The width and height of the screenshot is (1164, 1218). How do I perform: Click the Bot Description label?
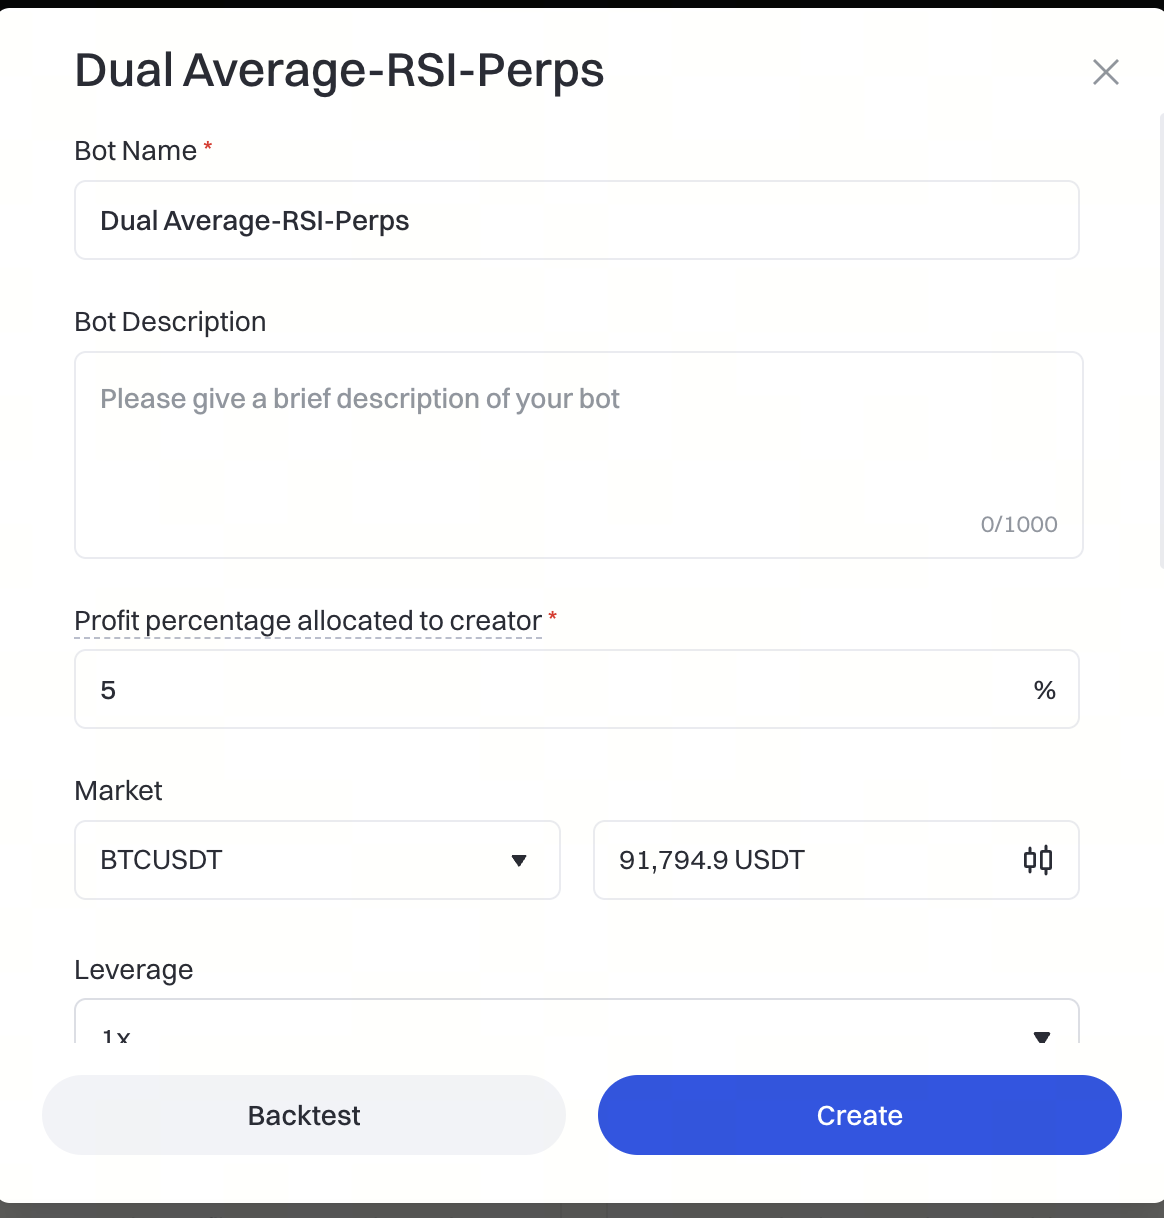click(x=170, y=322)
